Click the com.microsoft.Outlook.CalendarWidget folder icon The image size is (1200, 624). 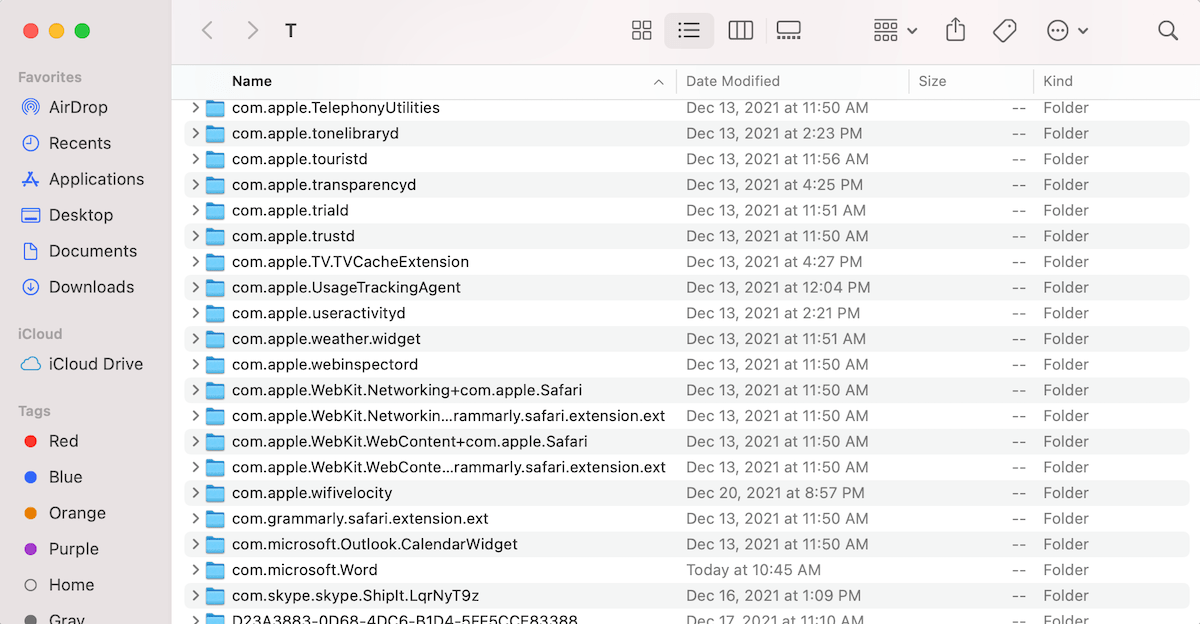tap(215, 544)
